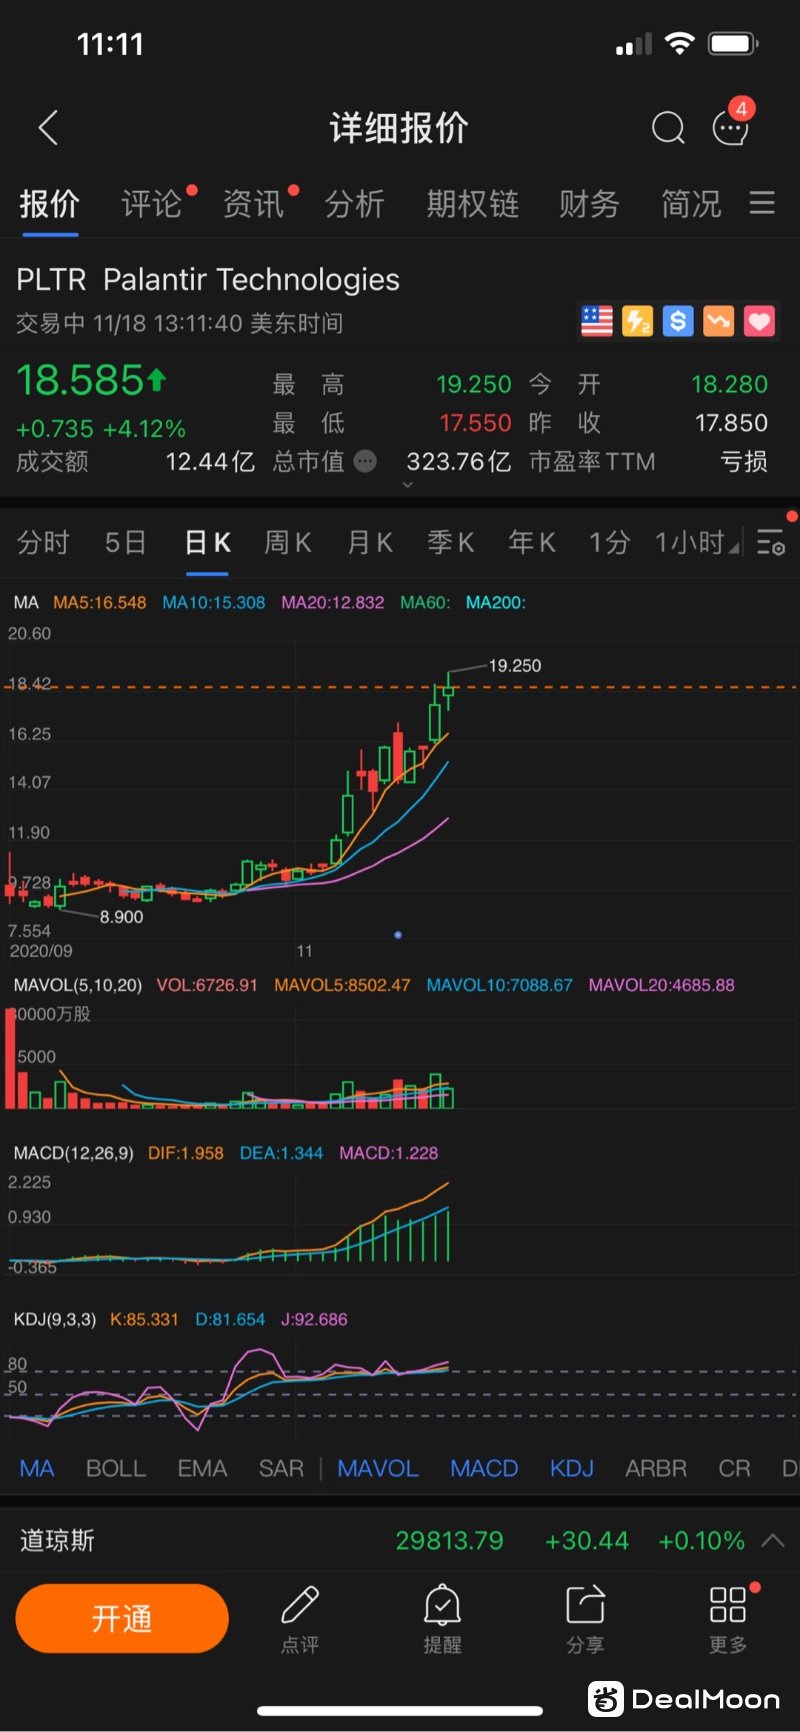Tap the MA20:12.832 legend value

(x=333, y=602)
